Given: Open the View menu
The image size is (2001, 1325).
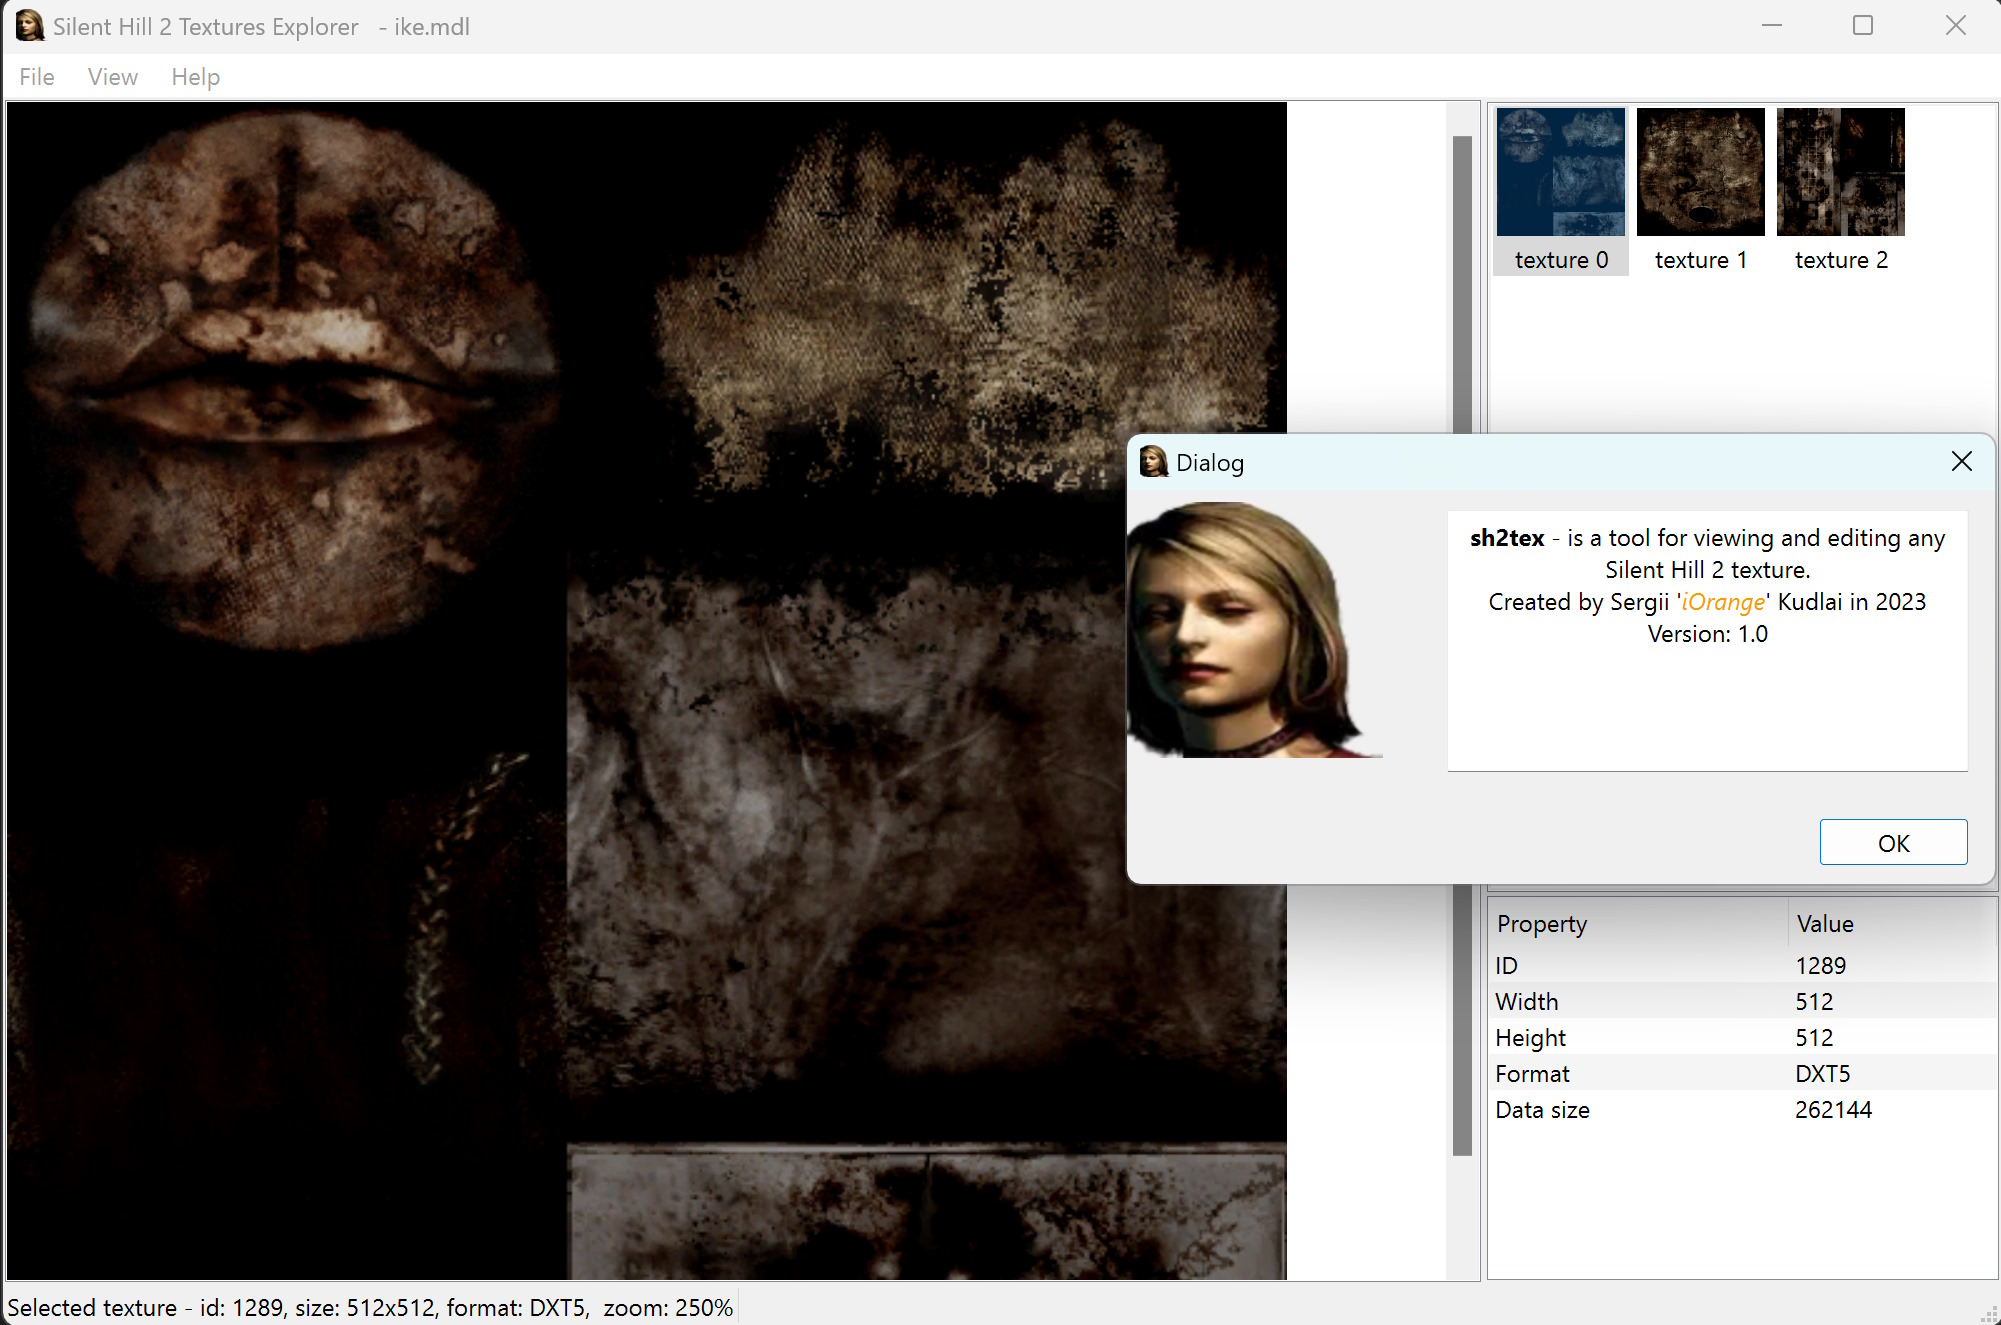Looking at the screenshot, I should [x=112, y=77].
